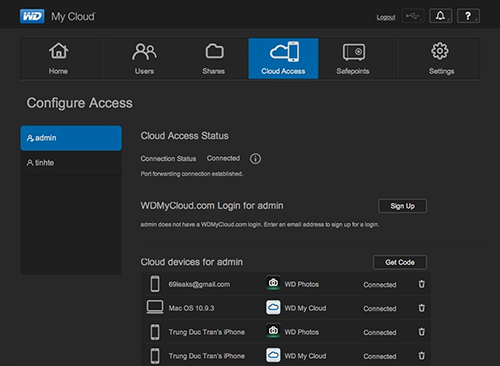The image size is (500, 366).
Task: Open the Shares tab
Action: [214, 58]
